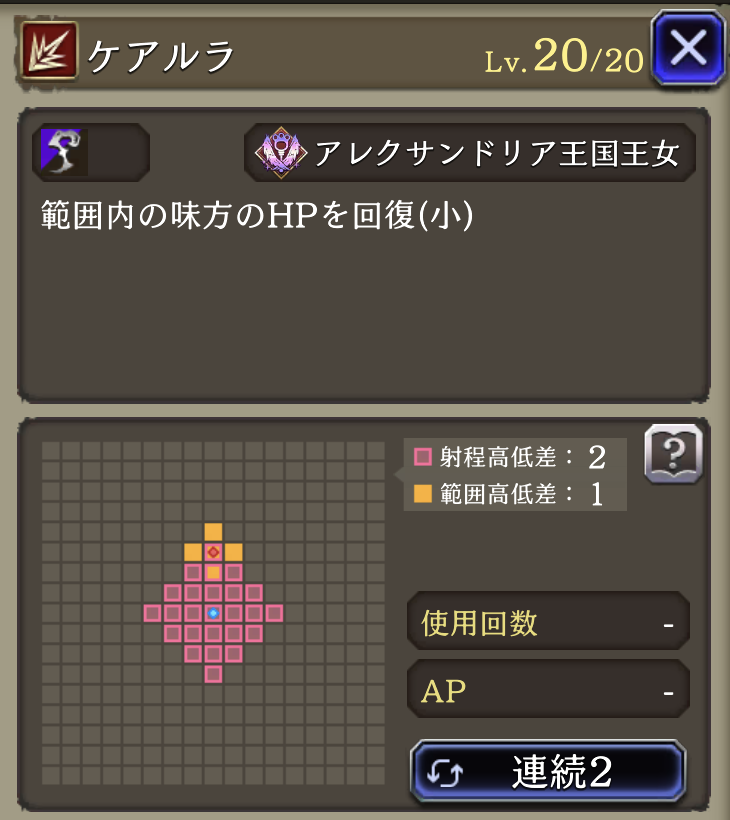Tap the Alexandria kingdom crest emblem

281,153
